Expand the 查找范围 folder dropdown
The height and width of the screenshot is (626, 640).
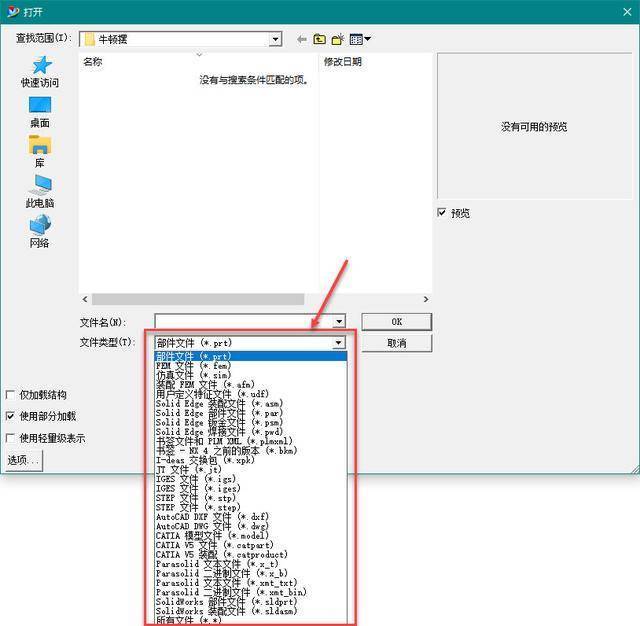pyautogui.click(x=276, y=39)
